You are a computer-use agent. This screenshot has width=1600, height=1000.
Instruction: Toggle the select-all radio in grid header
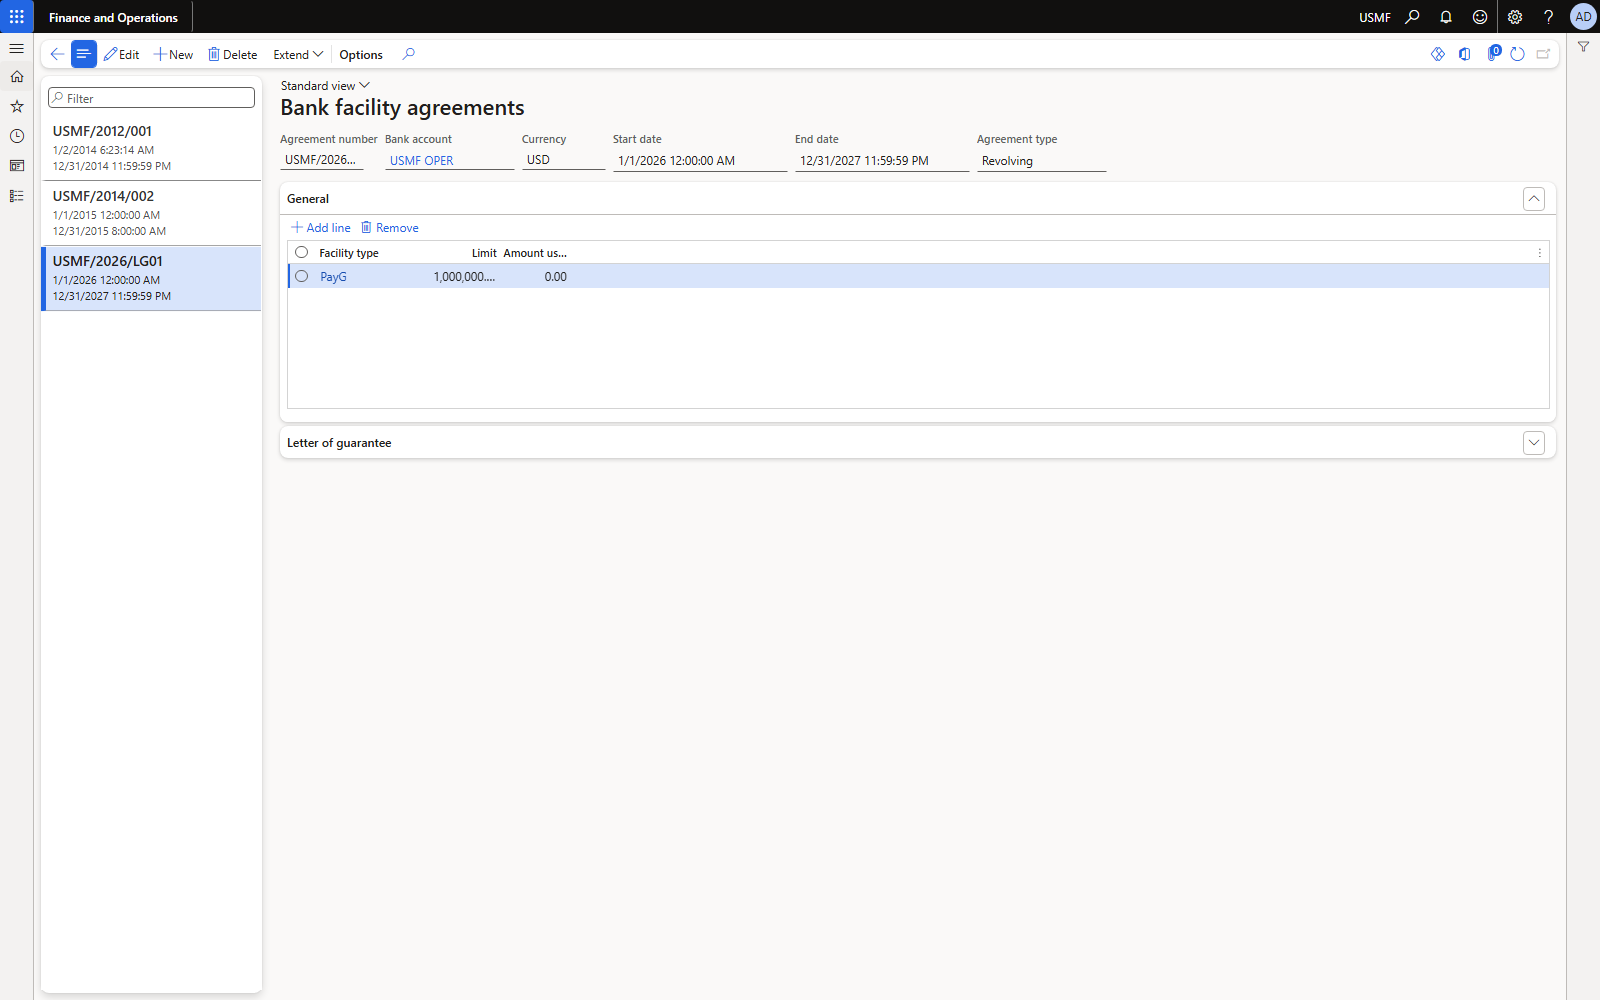coord(301,252)
